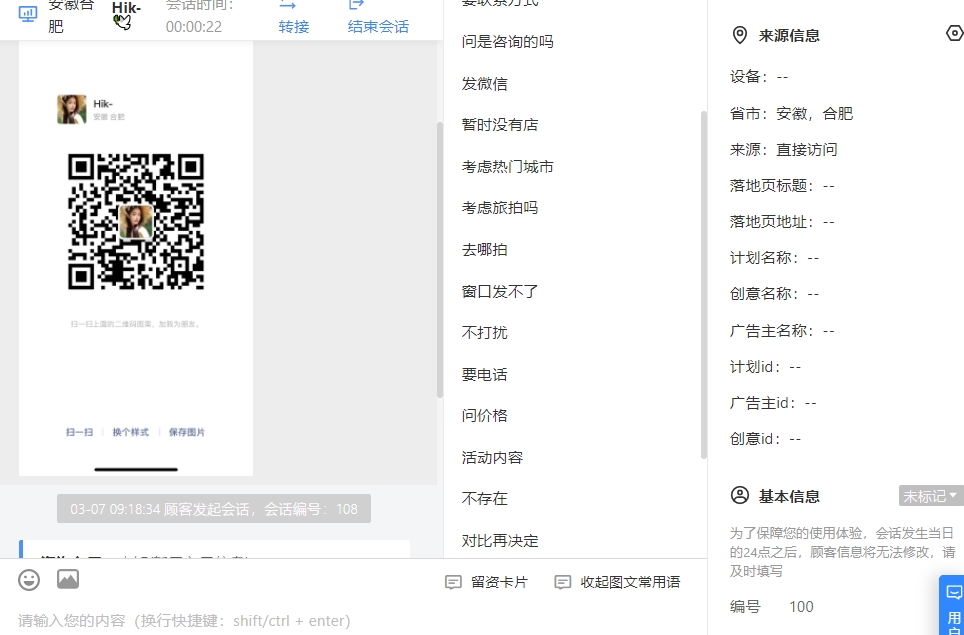Image resolution: width=964 pixels, height=635 pixels.
Task: Click the 广告主名称 row
Action: click(x=782, y=331)
